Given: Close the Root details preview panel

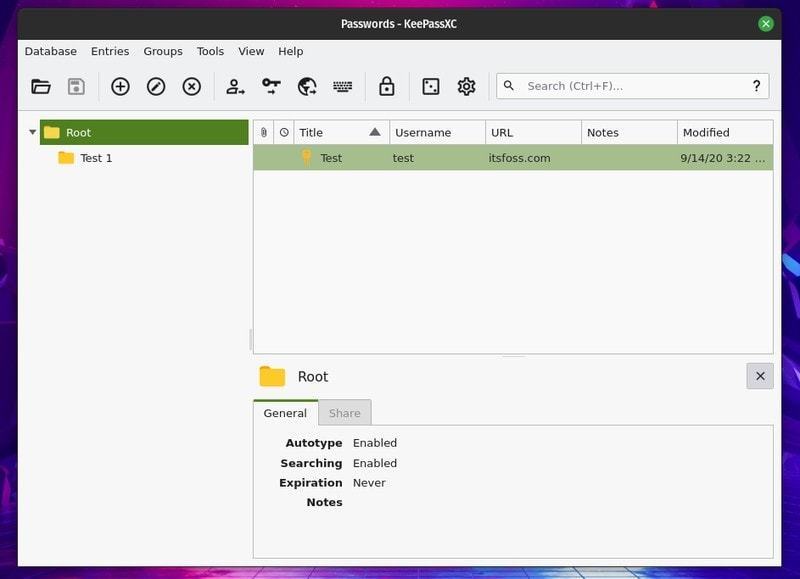Looking at the screenshot, I should pyautogui.click(x=760, y=376).
